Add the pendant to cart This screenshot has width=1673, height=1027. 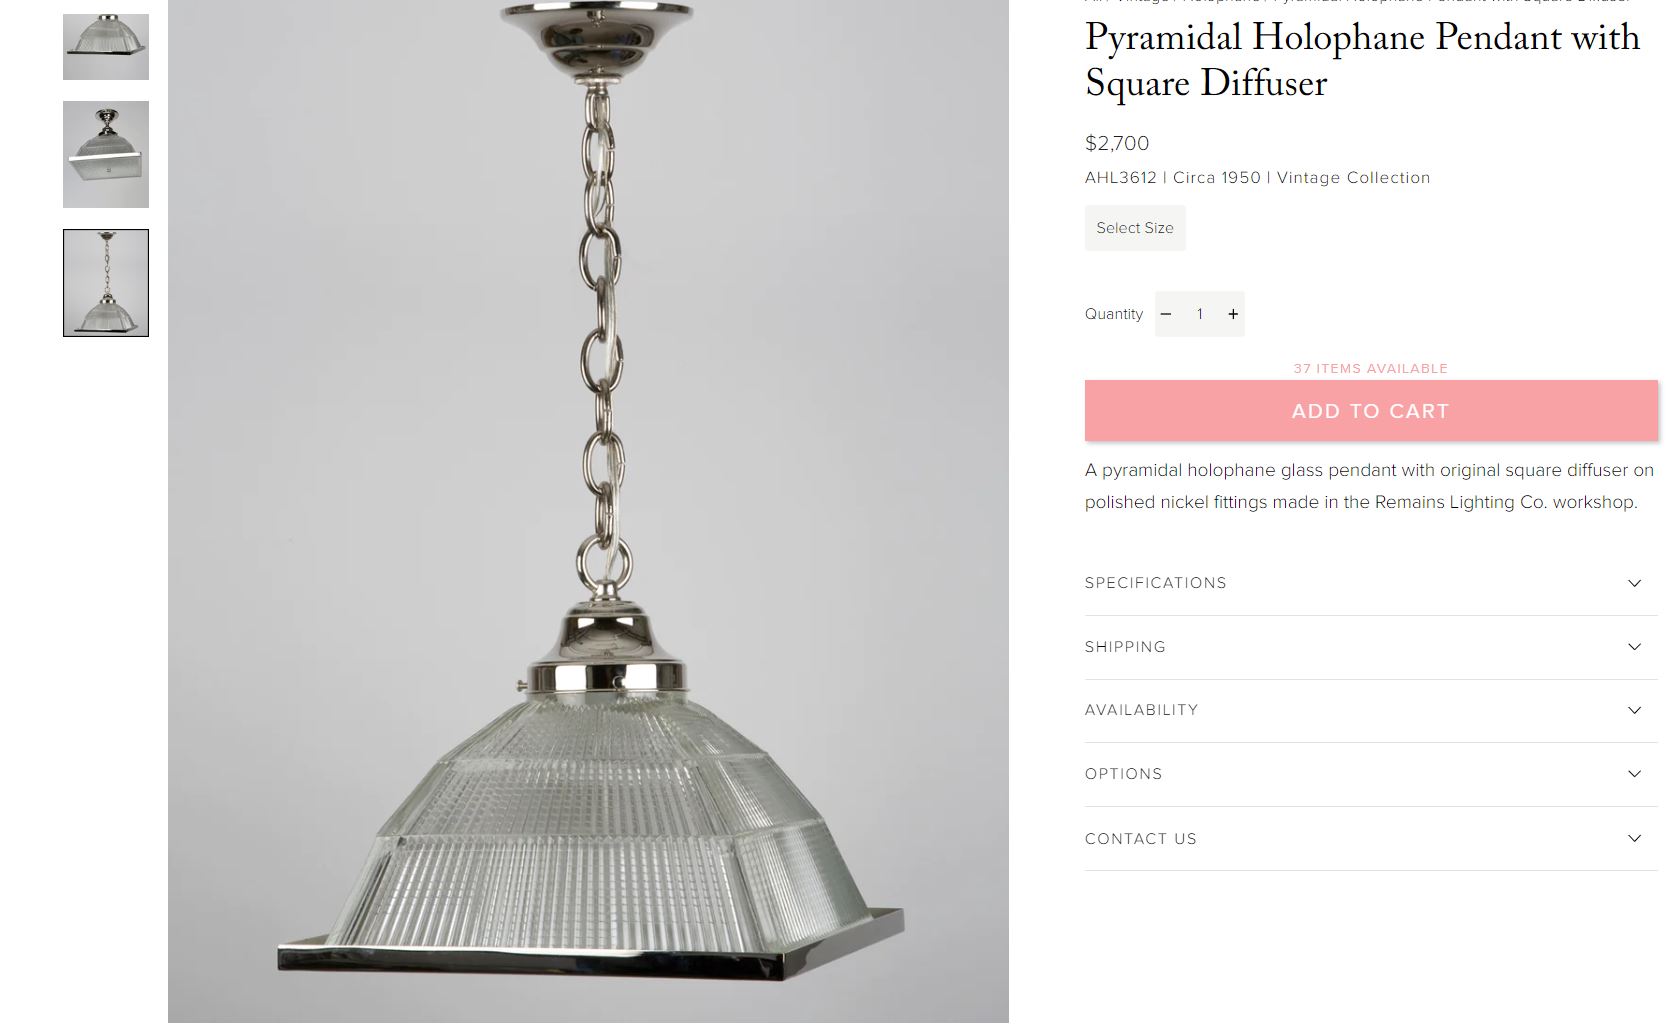[x=1371, y=411]
